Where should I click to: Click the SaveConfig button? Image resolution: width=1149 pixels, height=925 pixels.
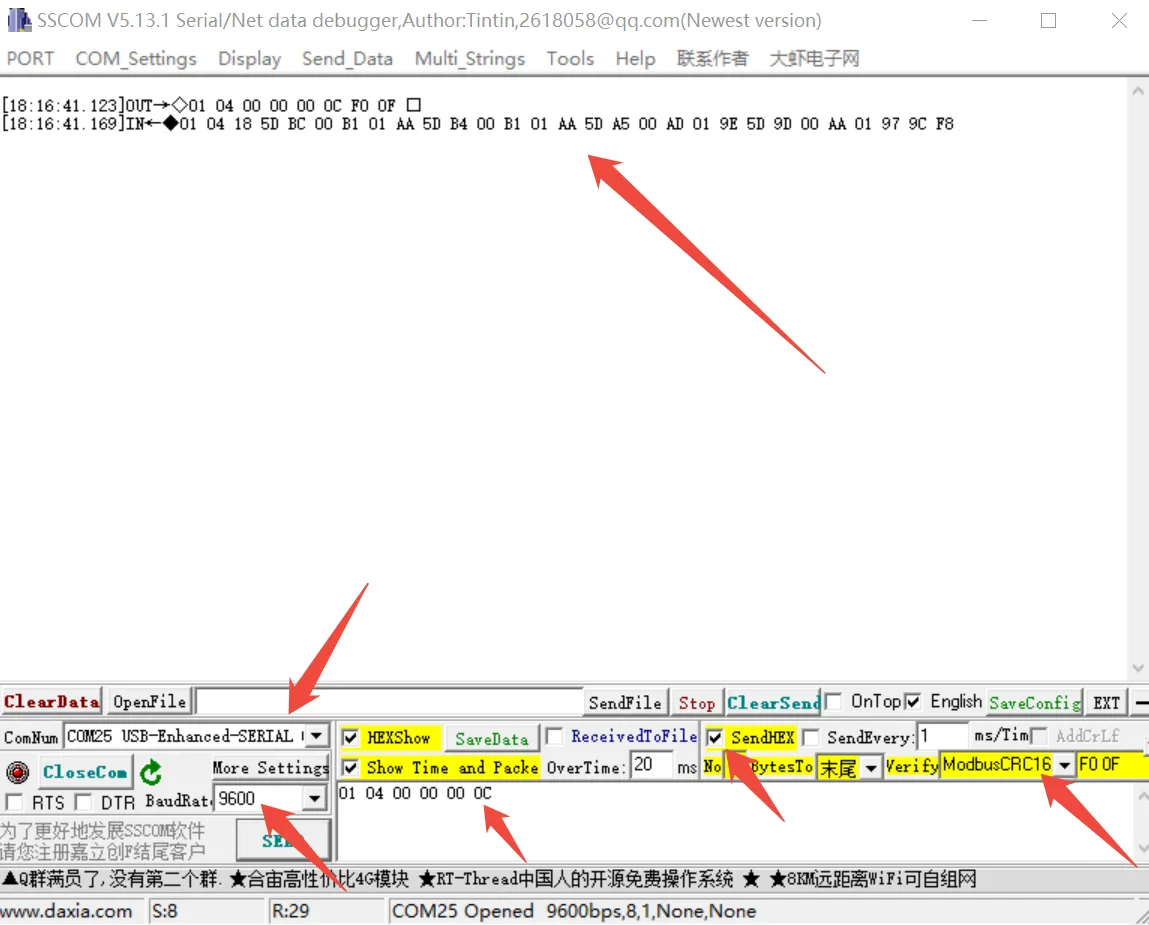[x=1034, y=702]
